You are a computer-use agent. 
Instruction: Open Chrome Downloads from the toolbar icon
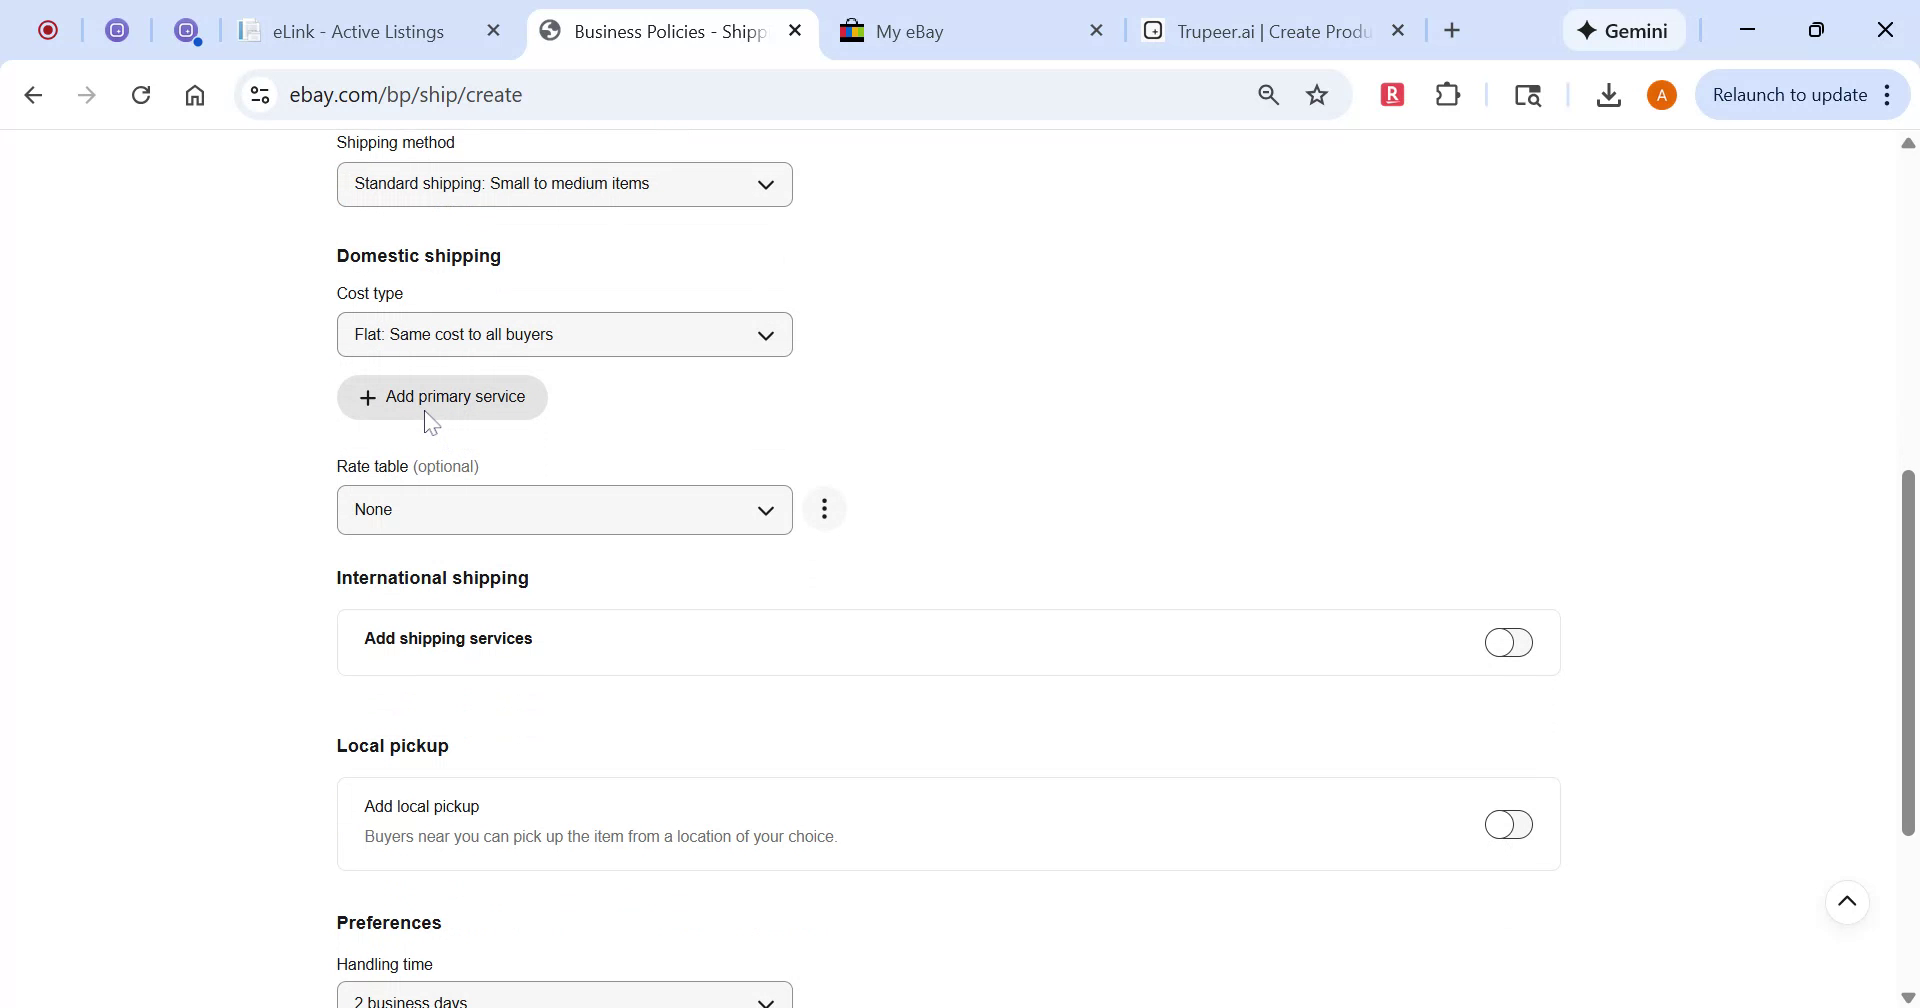[1608, 94]
